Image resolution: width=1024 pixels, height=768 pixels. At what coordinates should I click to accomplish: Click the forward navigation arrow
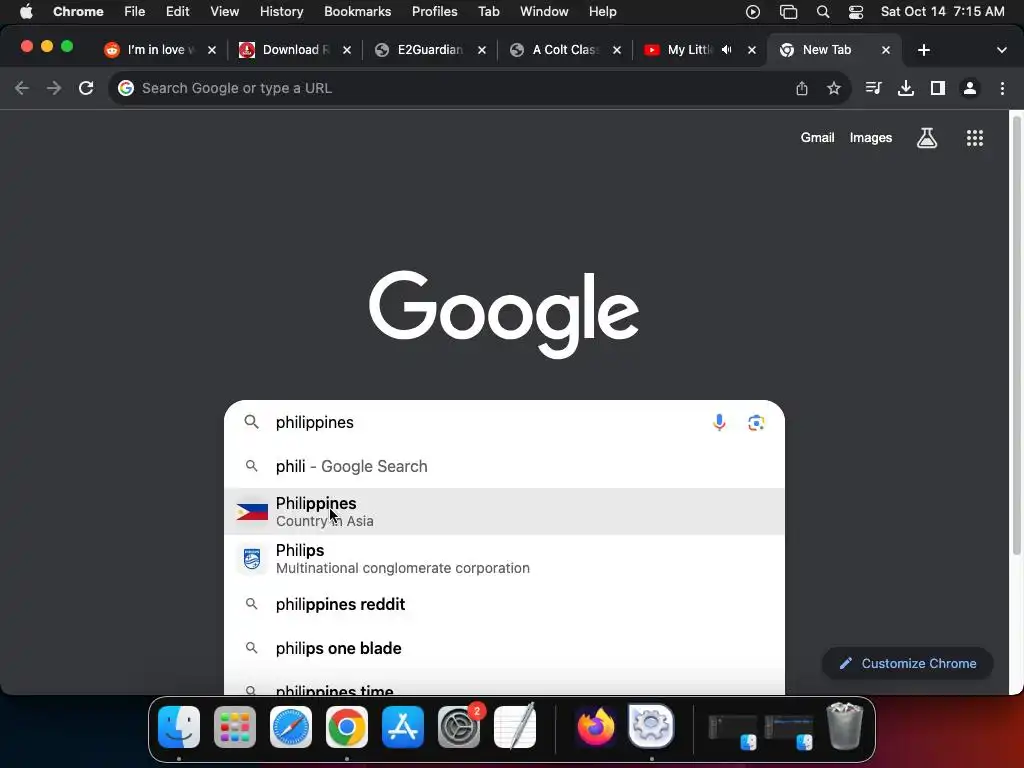tap(54, 88)
